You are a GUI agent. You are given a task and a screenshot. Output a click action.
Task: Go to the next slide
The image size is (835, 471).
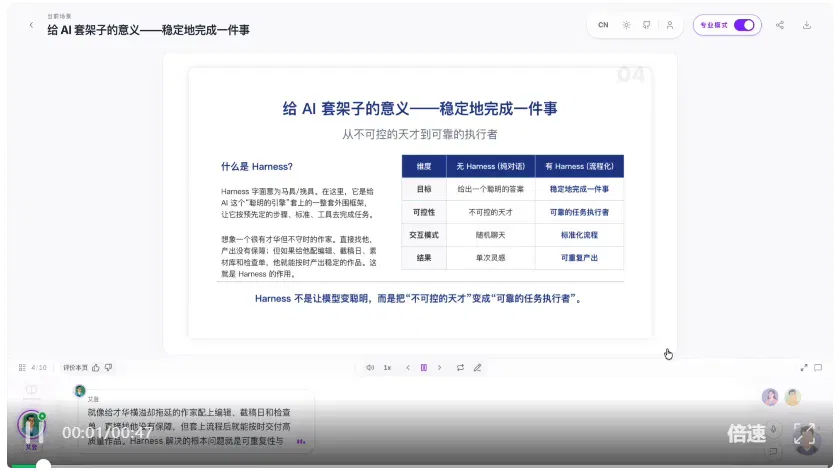439,368
